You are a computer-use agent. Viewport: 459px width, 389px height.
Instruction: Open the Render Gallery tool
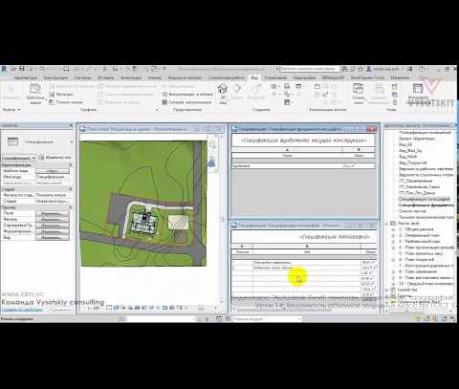[187, 102]
